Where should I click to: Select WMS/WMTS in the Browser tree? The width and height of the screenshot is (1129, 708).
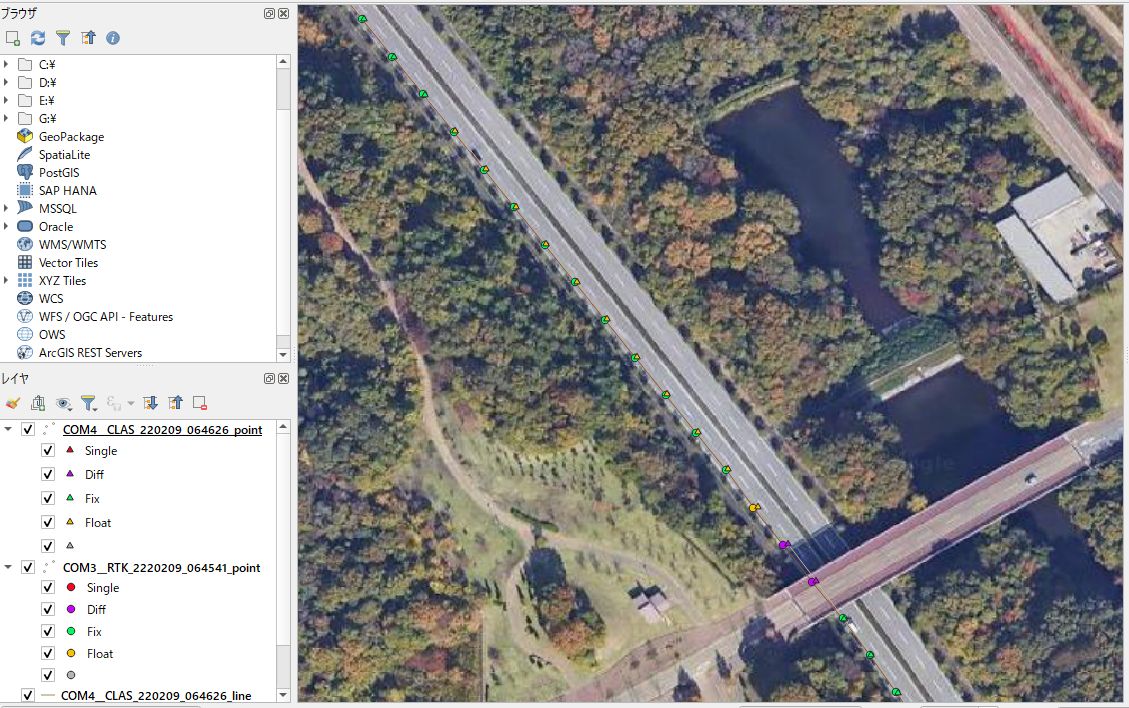click(72, 245)
